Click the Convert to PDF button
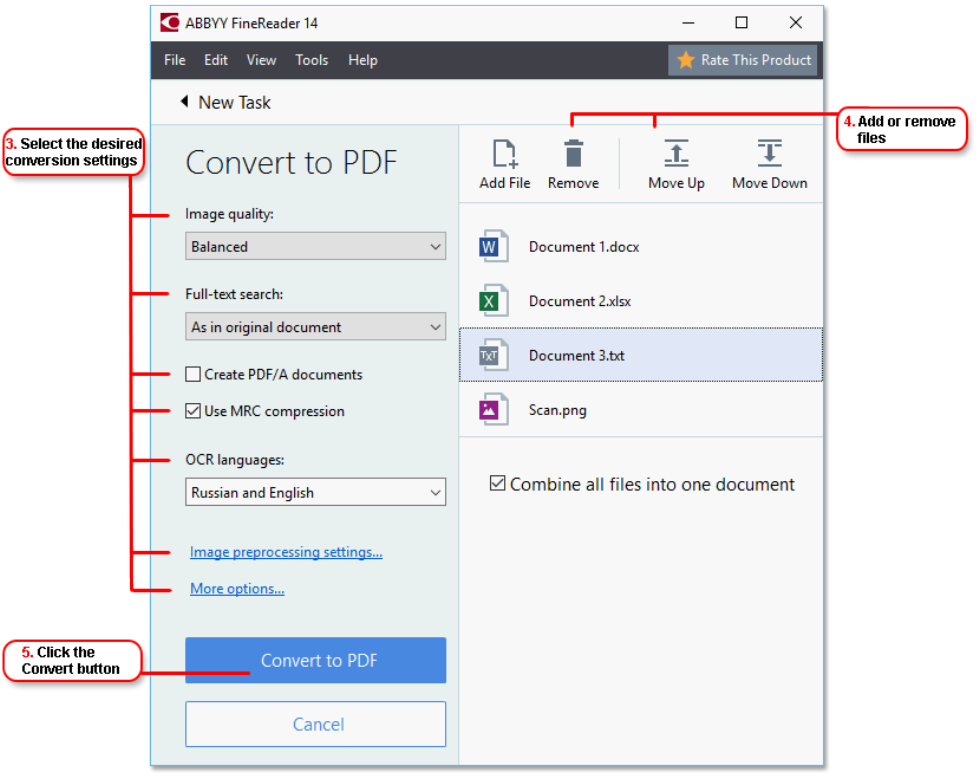Viewport: 979px width, 778px height. tap(315, 660)
